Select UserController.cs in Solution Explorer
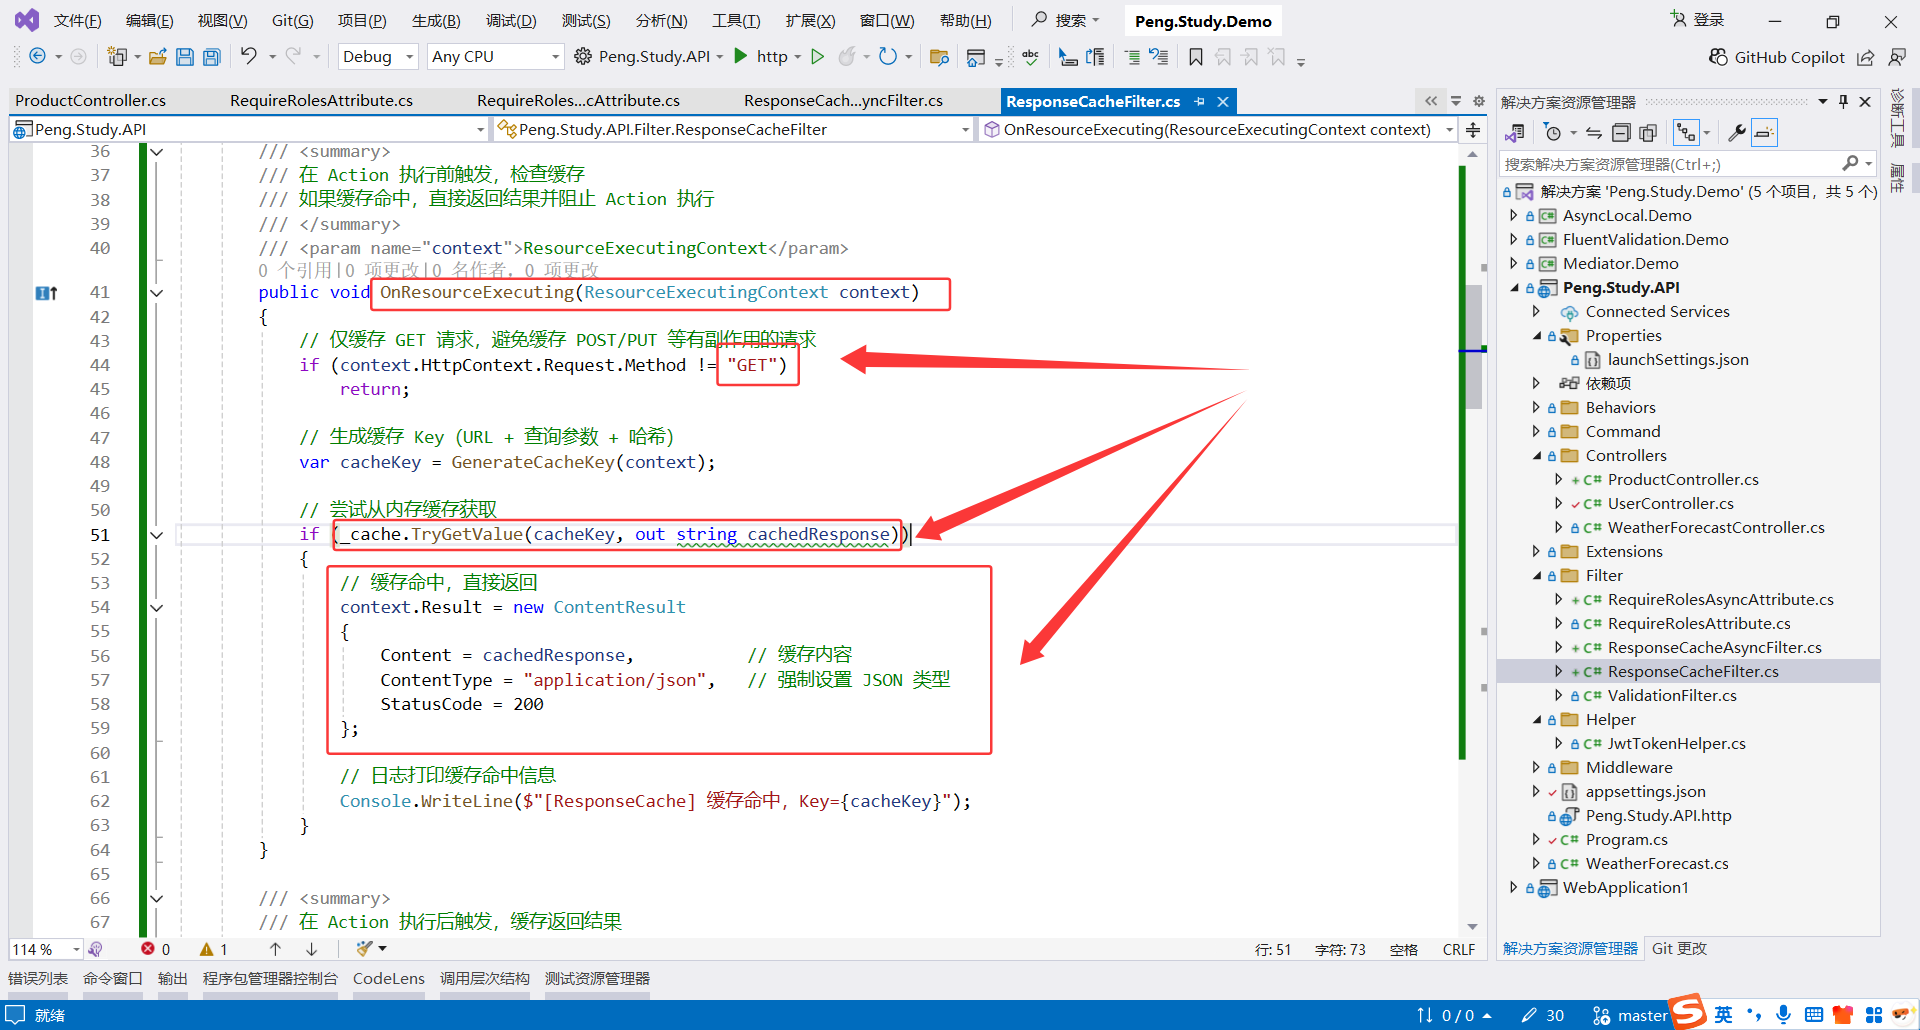This screenshot has width=1920, height=1030. click(1670, 503)
